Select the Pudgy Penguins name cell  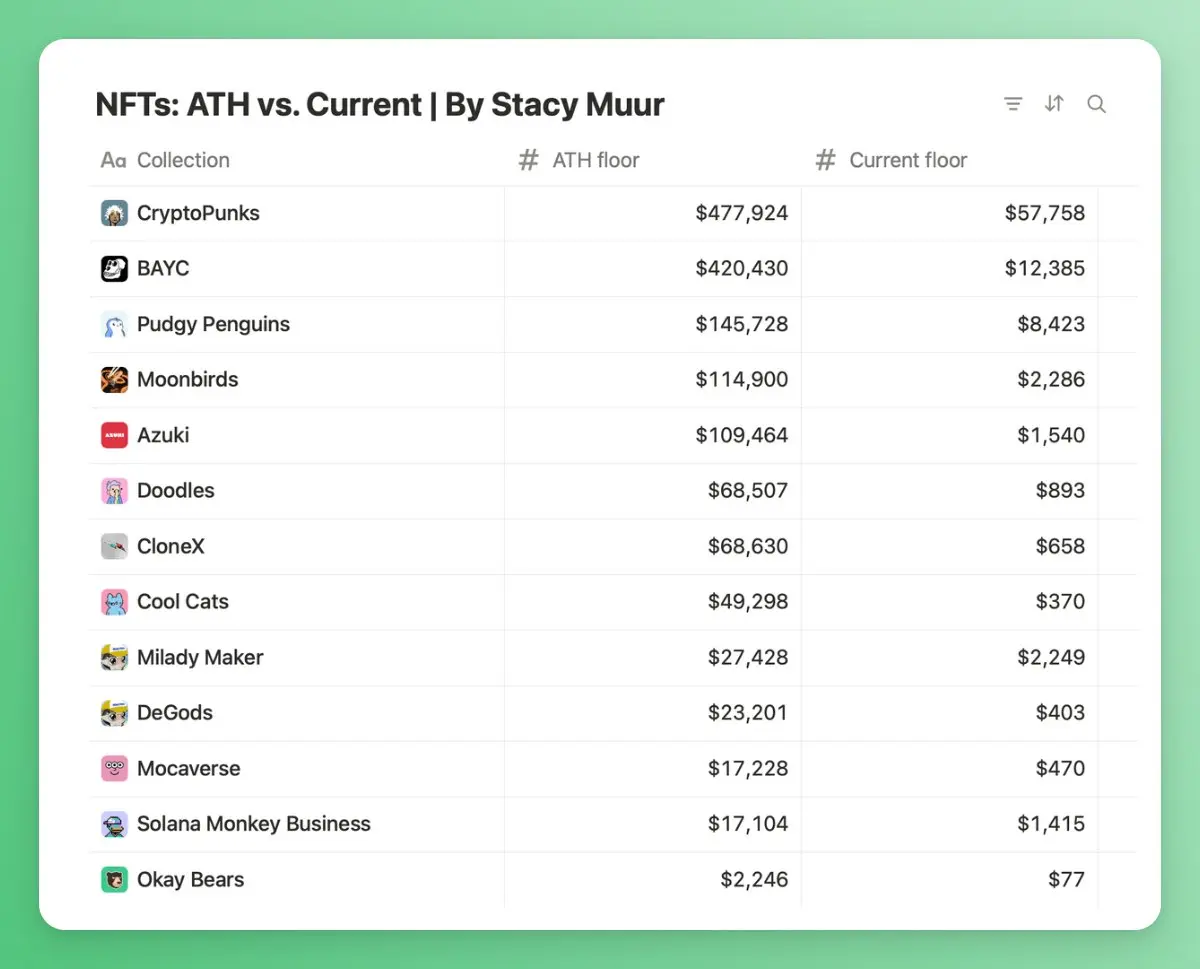pyautogui.click(x=297, y=324)
